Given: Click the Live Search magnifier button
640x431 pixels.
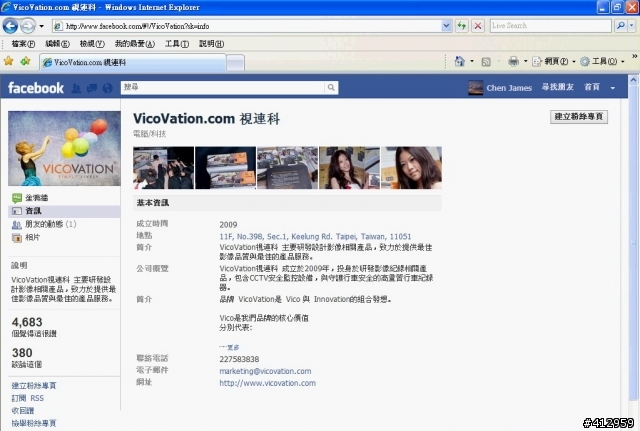Looking at the screenshot, I should (620, 26).
